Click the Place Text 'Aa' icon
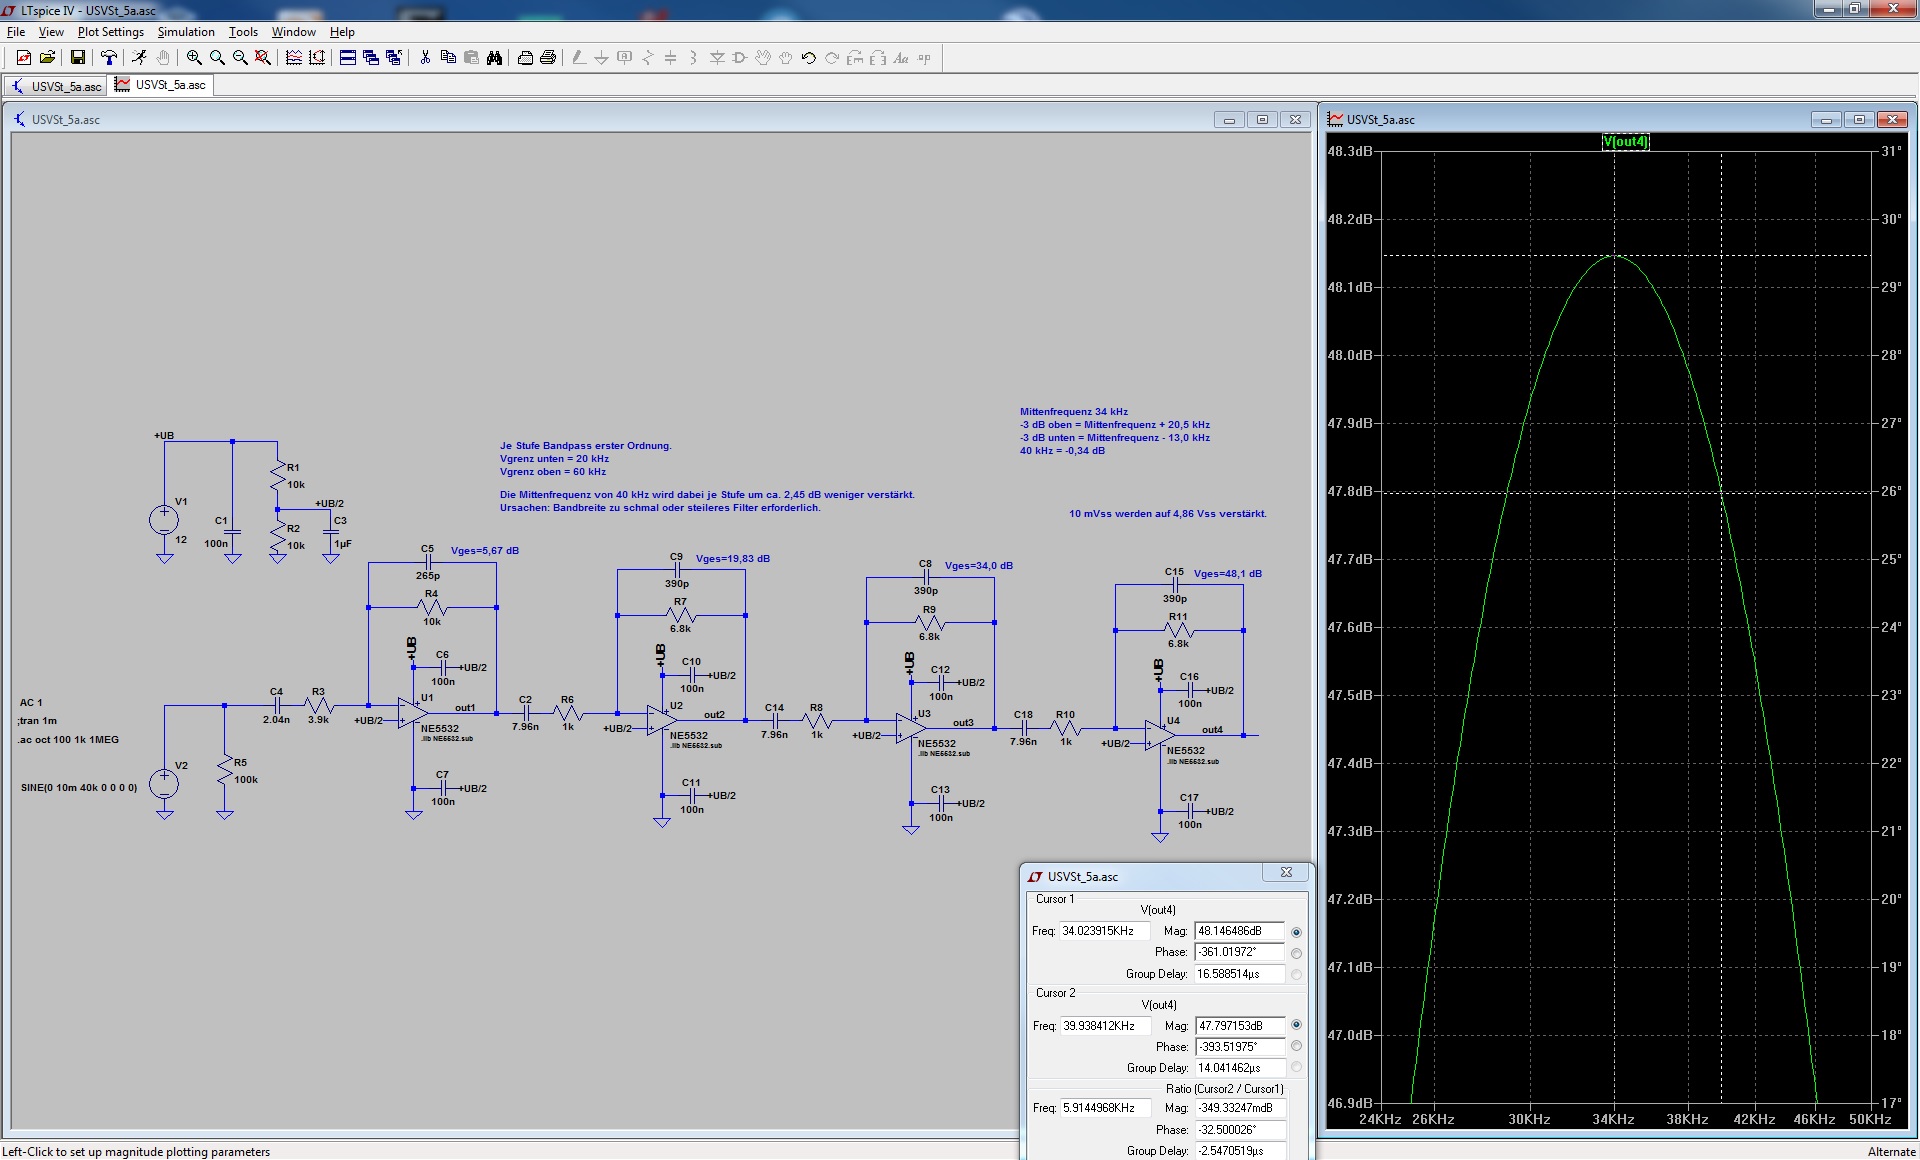The image size is (1920, 1160). [x=901, y=58]
